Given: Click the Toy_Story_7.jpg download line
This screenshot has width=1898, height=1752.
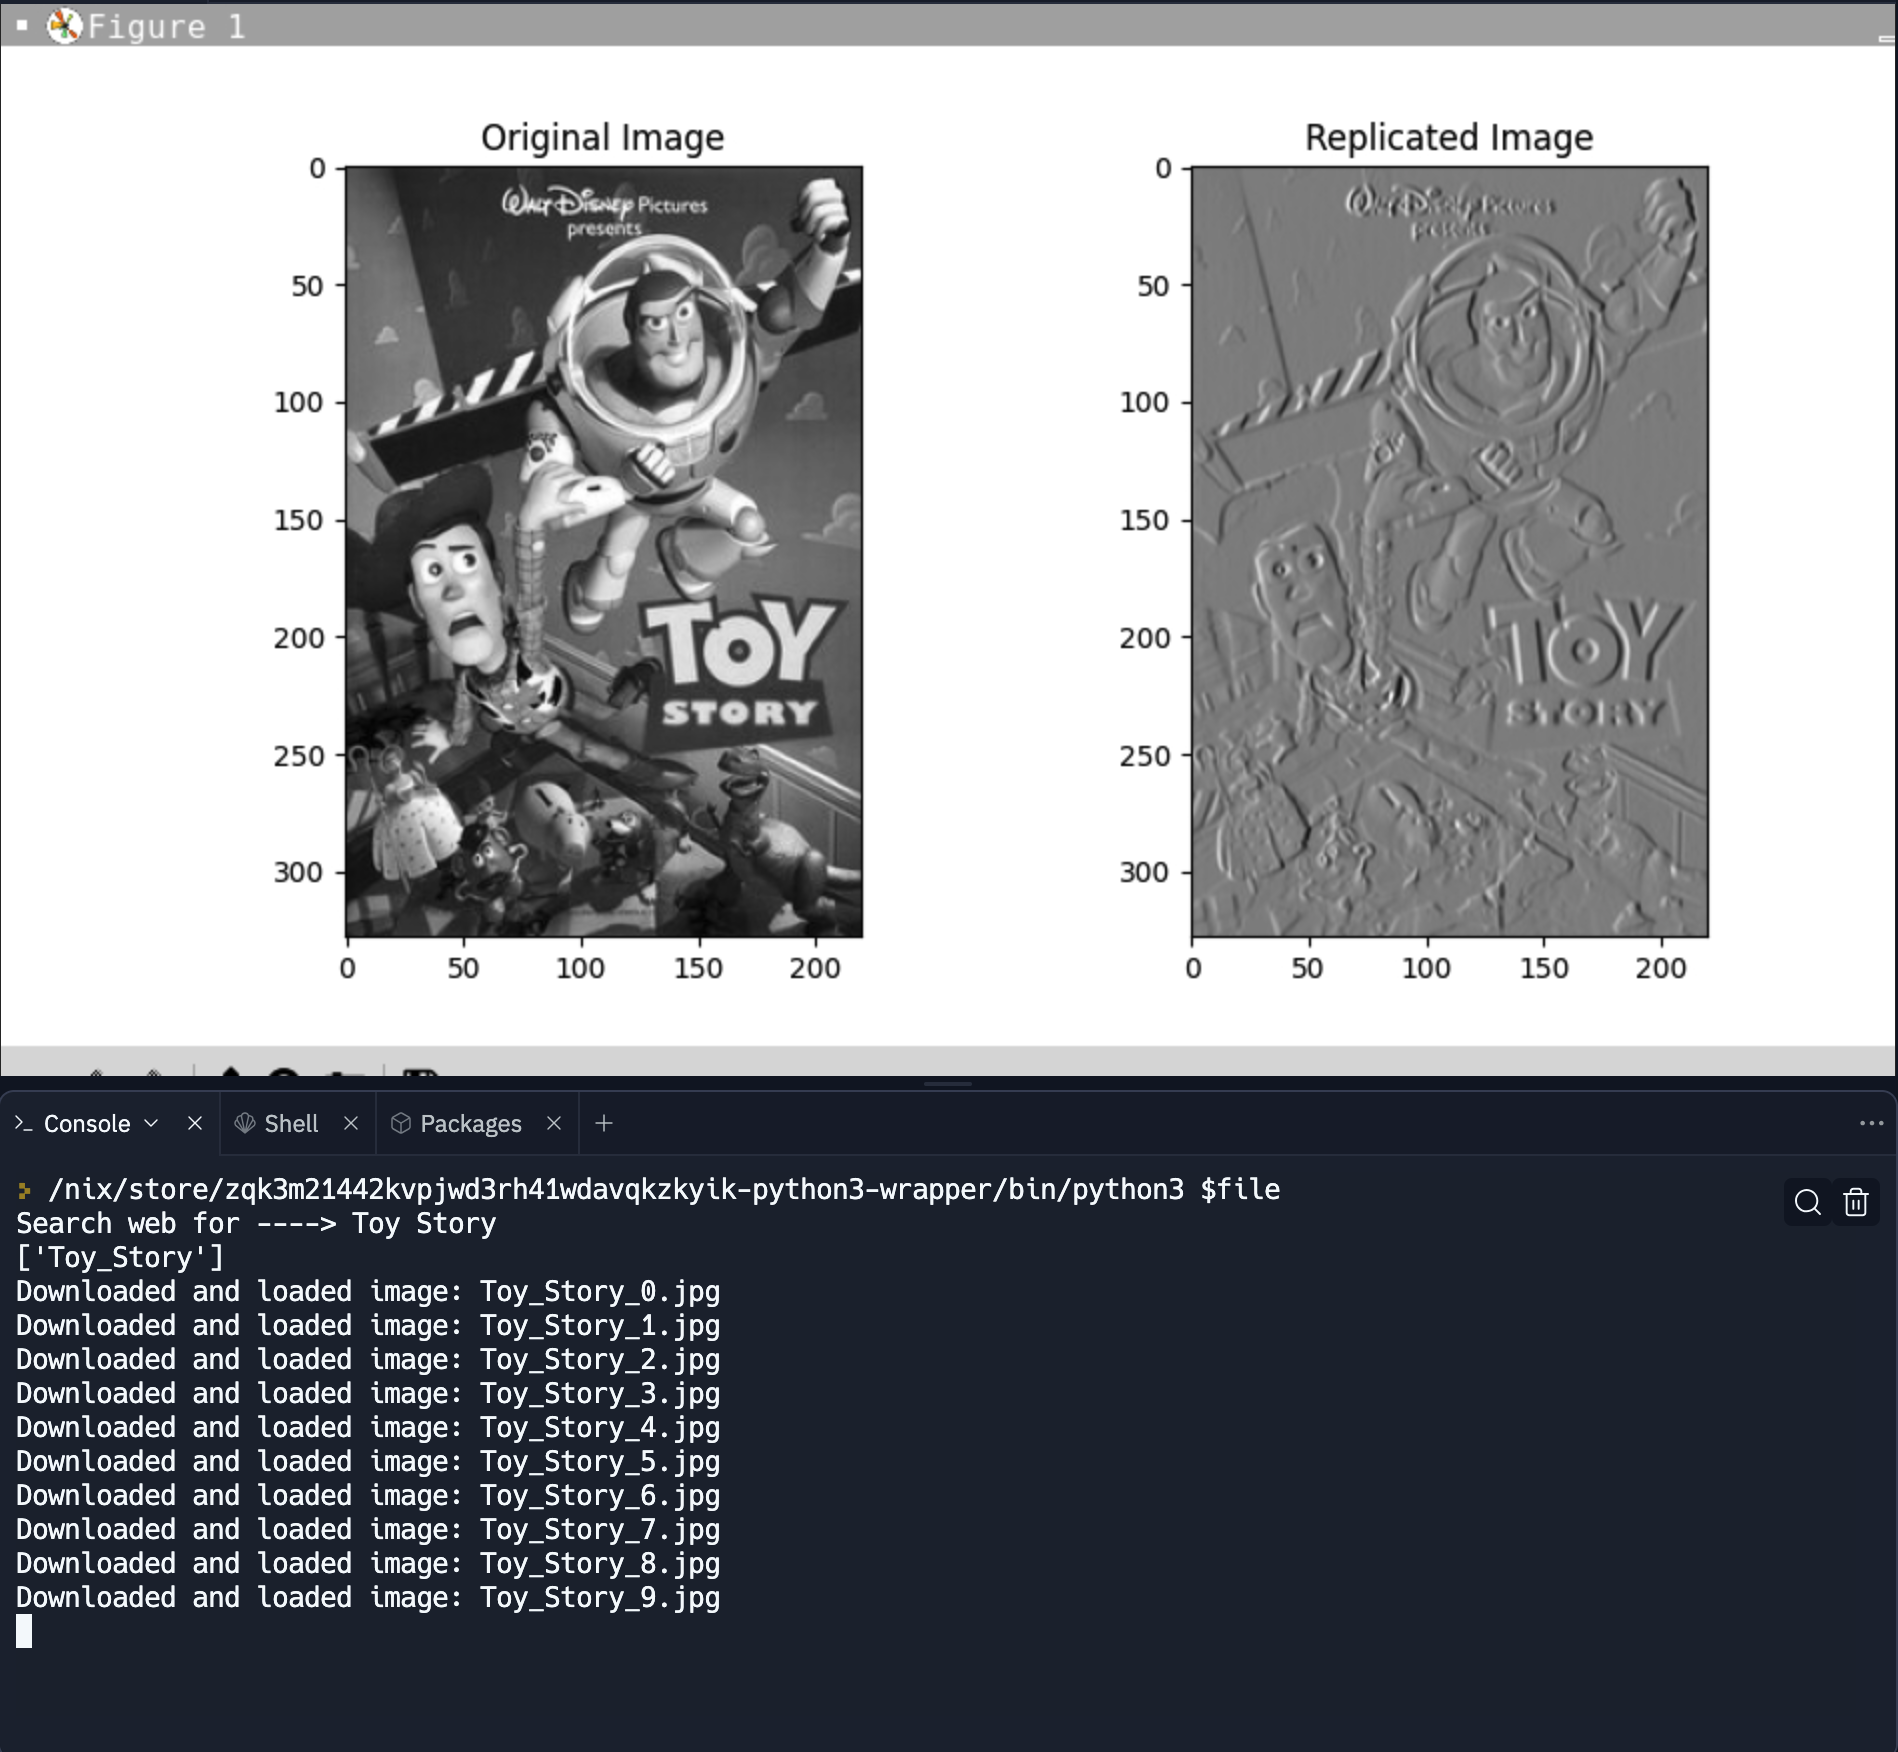Looking at the screenshot, I should tap(368, 1529).
